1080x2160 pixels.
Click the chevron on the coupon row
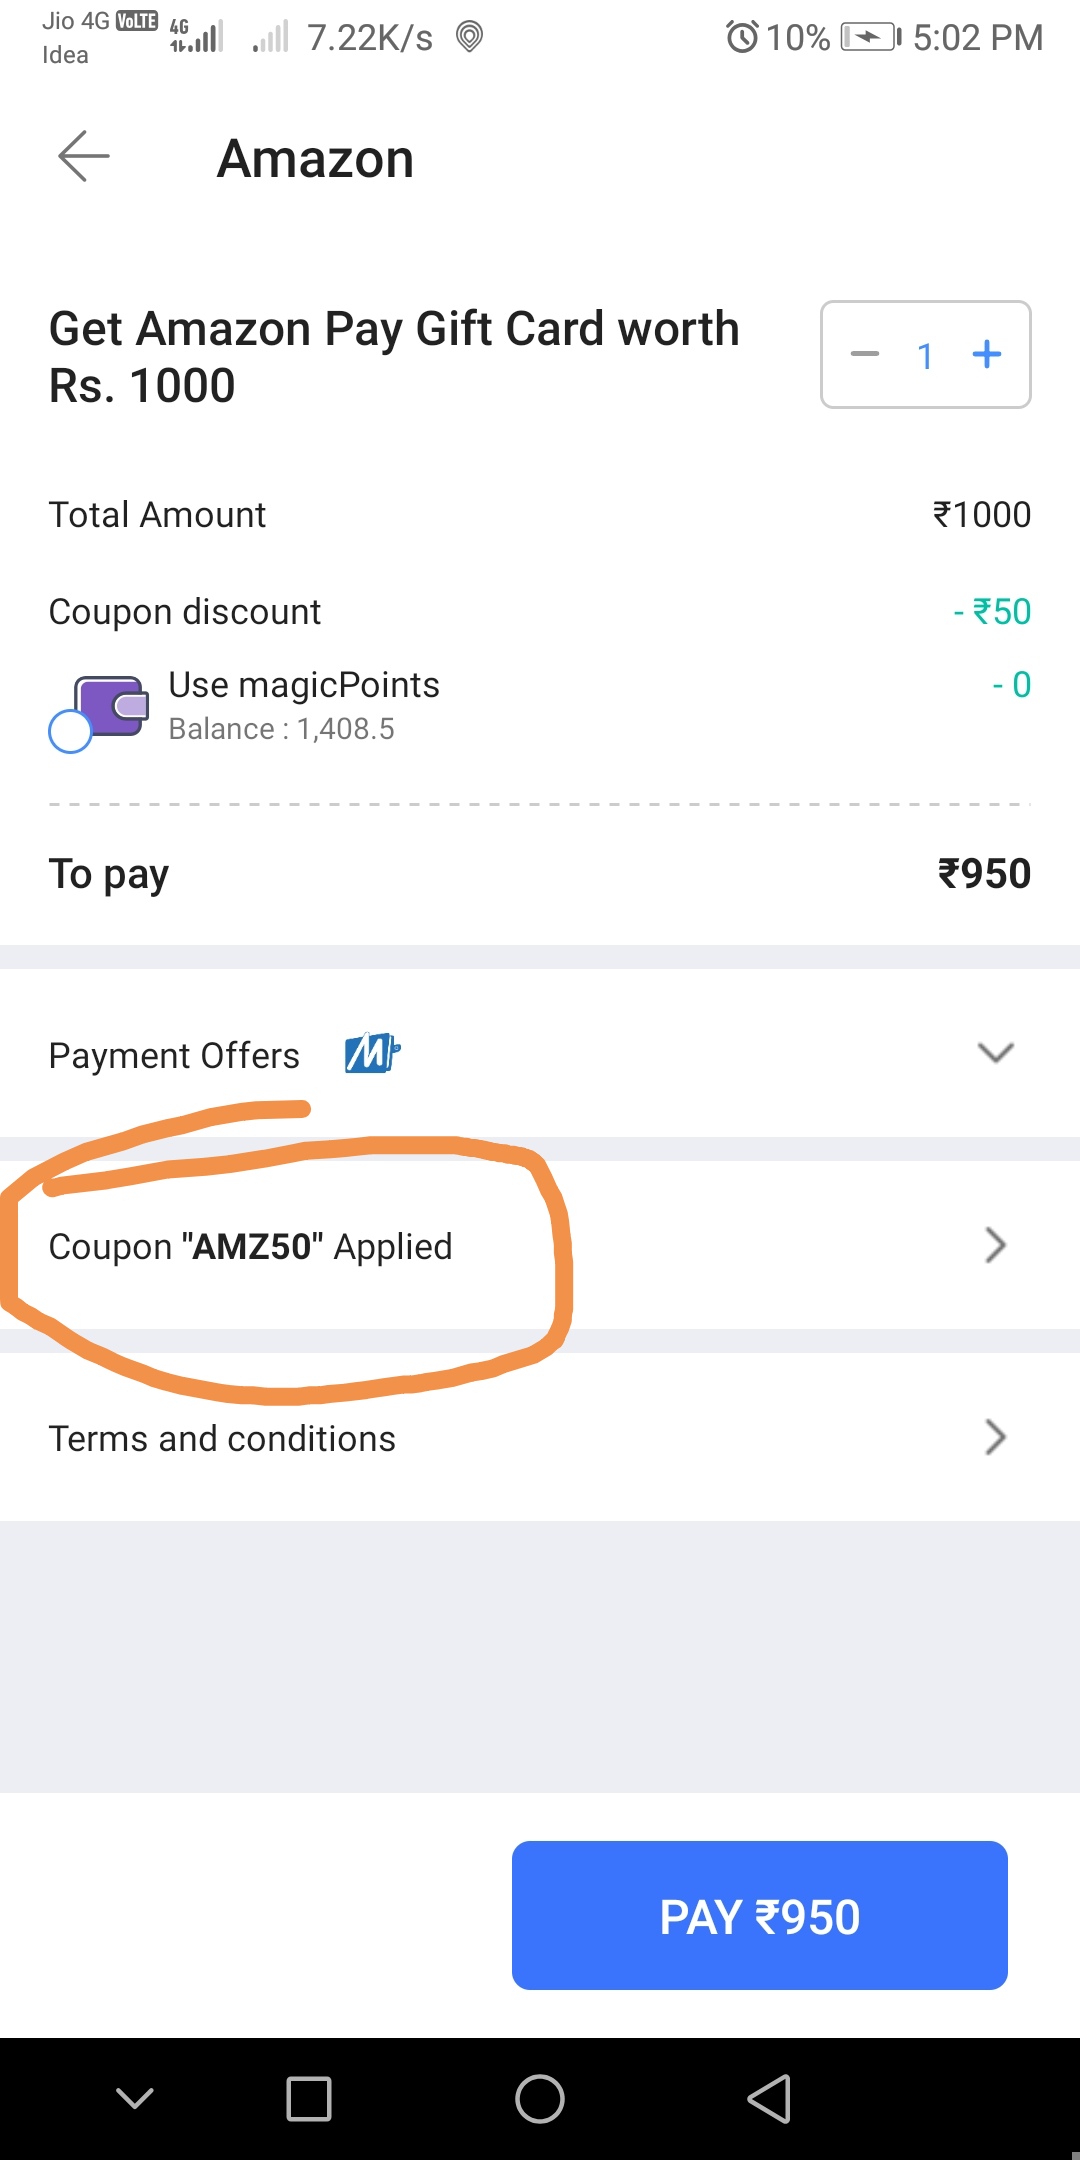point(995,1245)
